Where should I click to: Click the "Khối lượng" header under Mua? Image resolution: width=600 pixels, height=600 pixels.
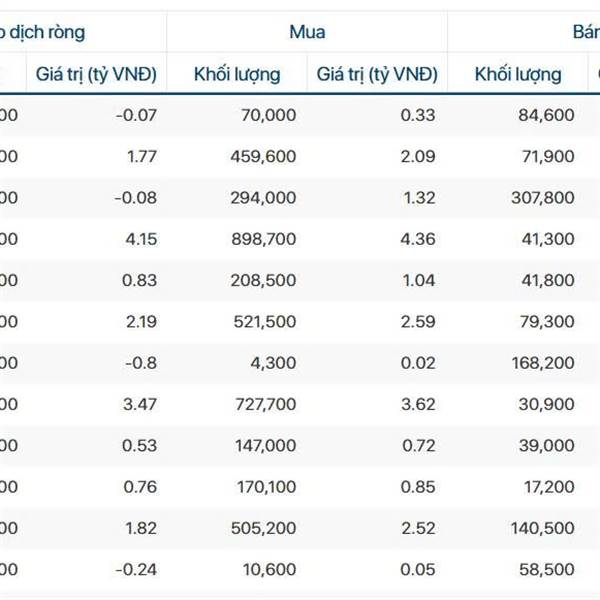(x=237, y=74)
